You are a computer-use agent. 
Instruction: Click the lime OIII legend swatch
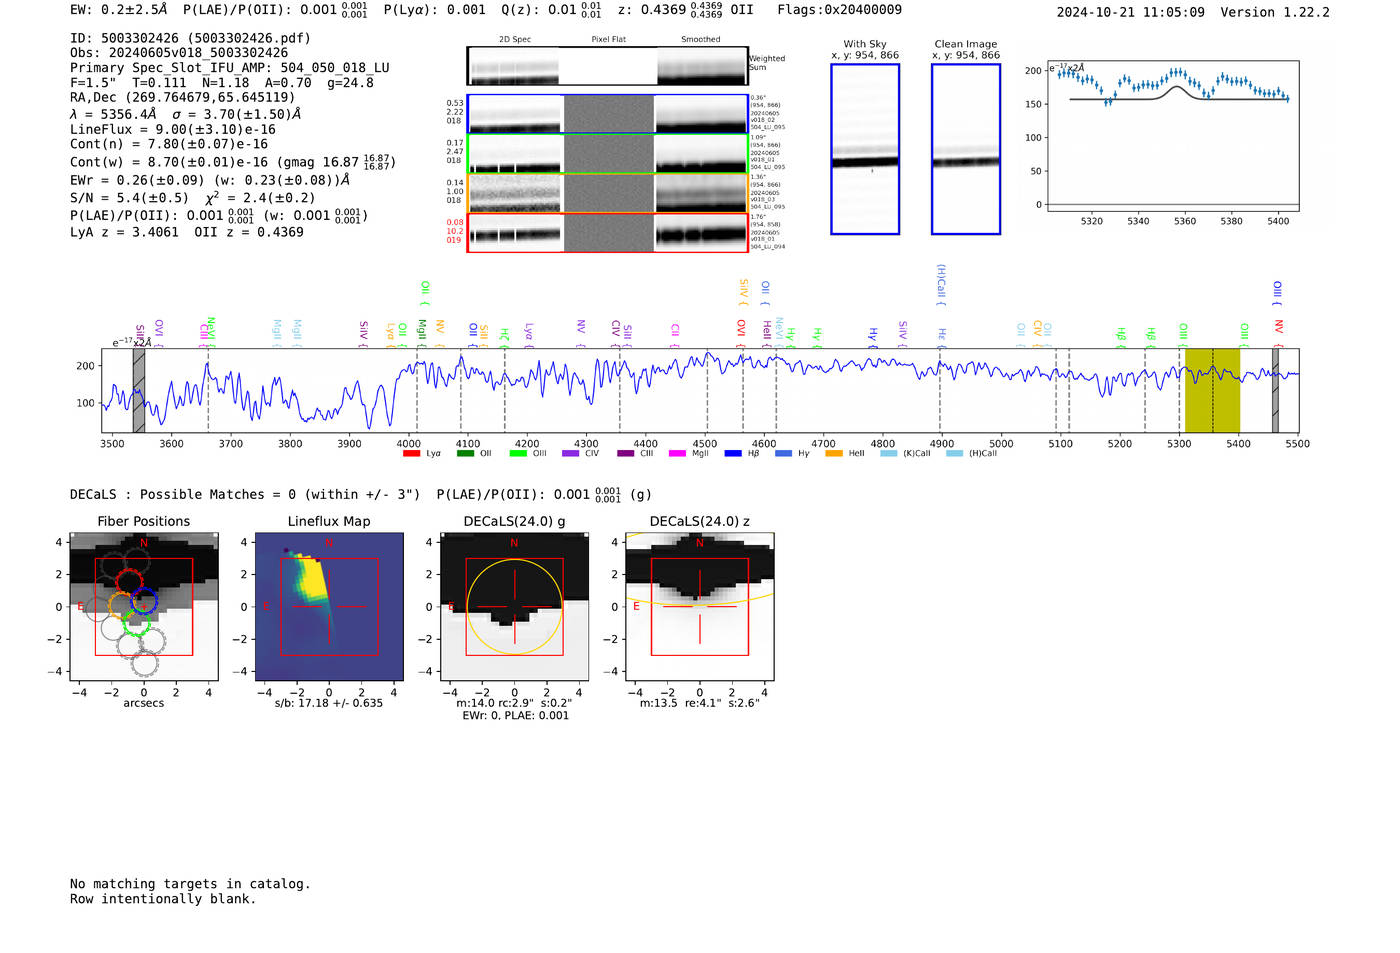pyautogui.click(x=518, y=454)
